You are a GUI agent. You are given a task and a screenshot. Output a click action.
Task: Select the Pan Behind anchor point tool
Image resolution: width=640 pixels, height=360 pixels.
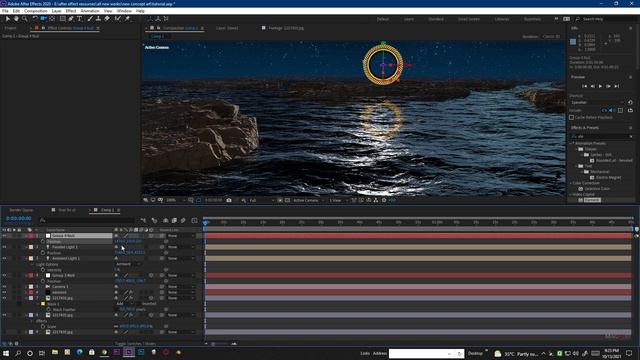click(x=52, y=19)
